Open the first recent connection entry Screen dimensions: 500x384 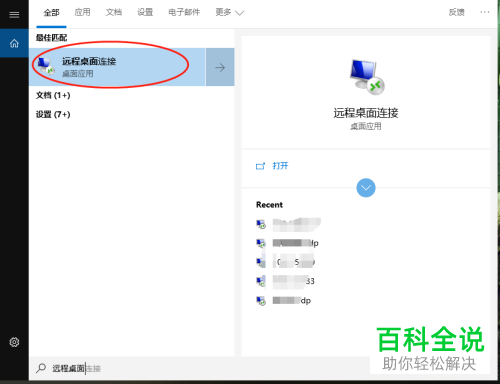point(289,224)
